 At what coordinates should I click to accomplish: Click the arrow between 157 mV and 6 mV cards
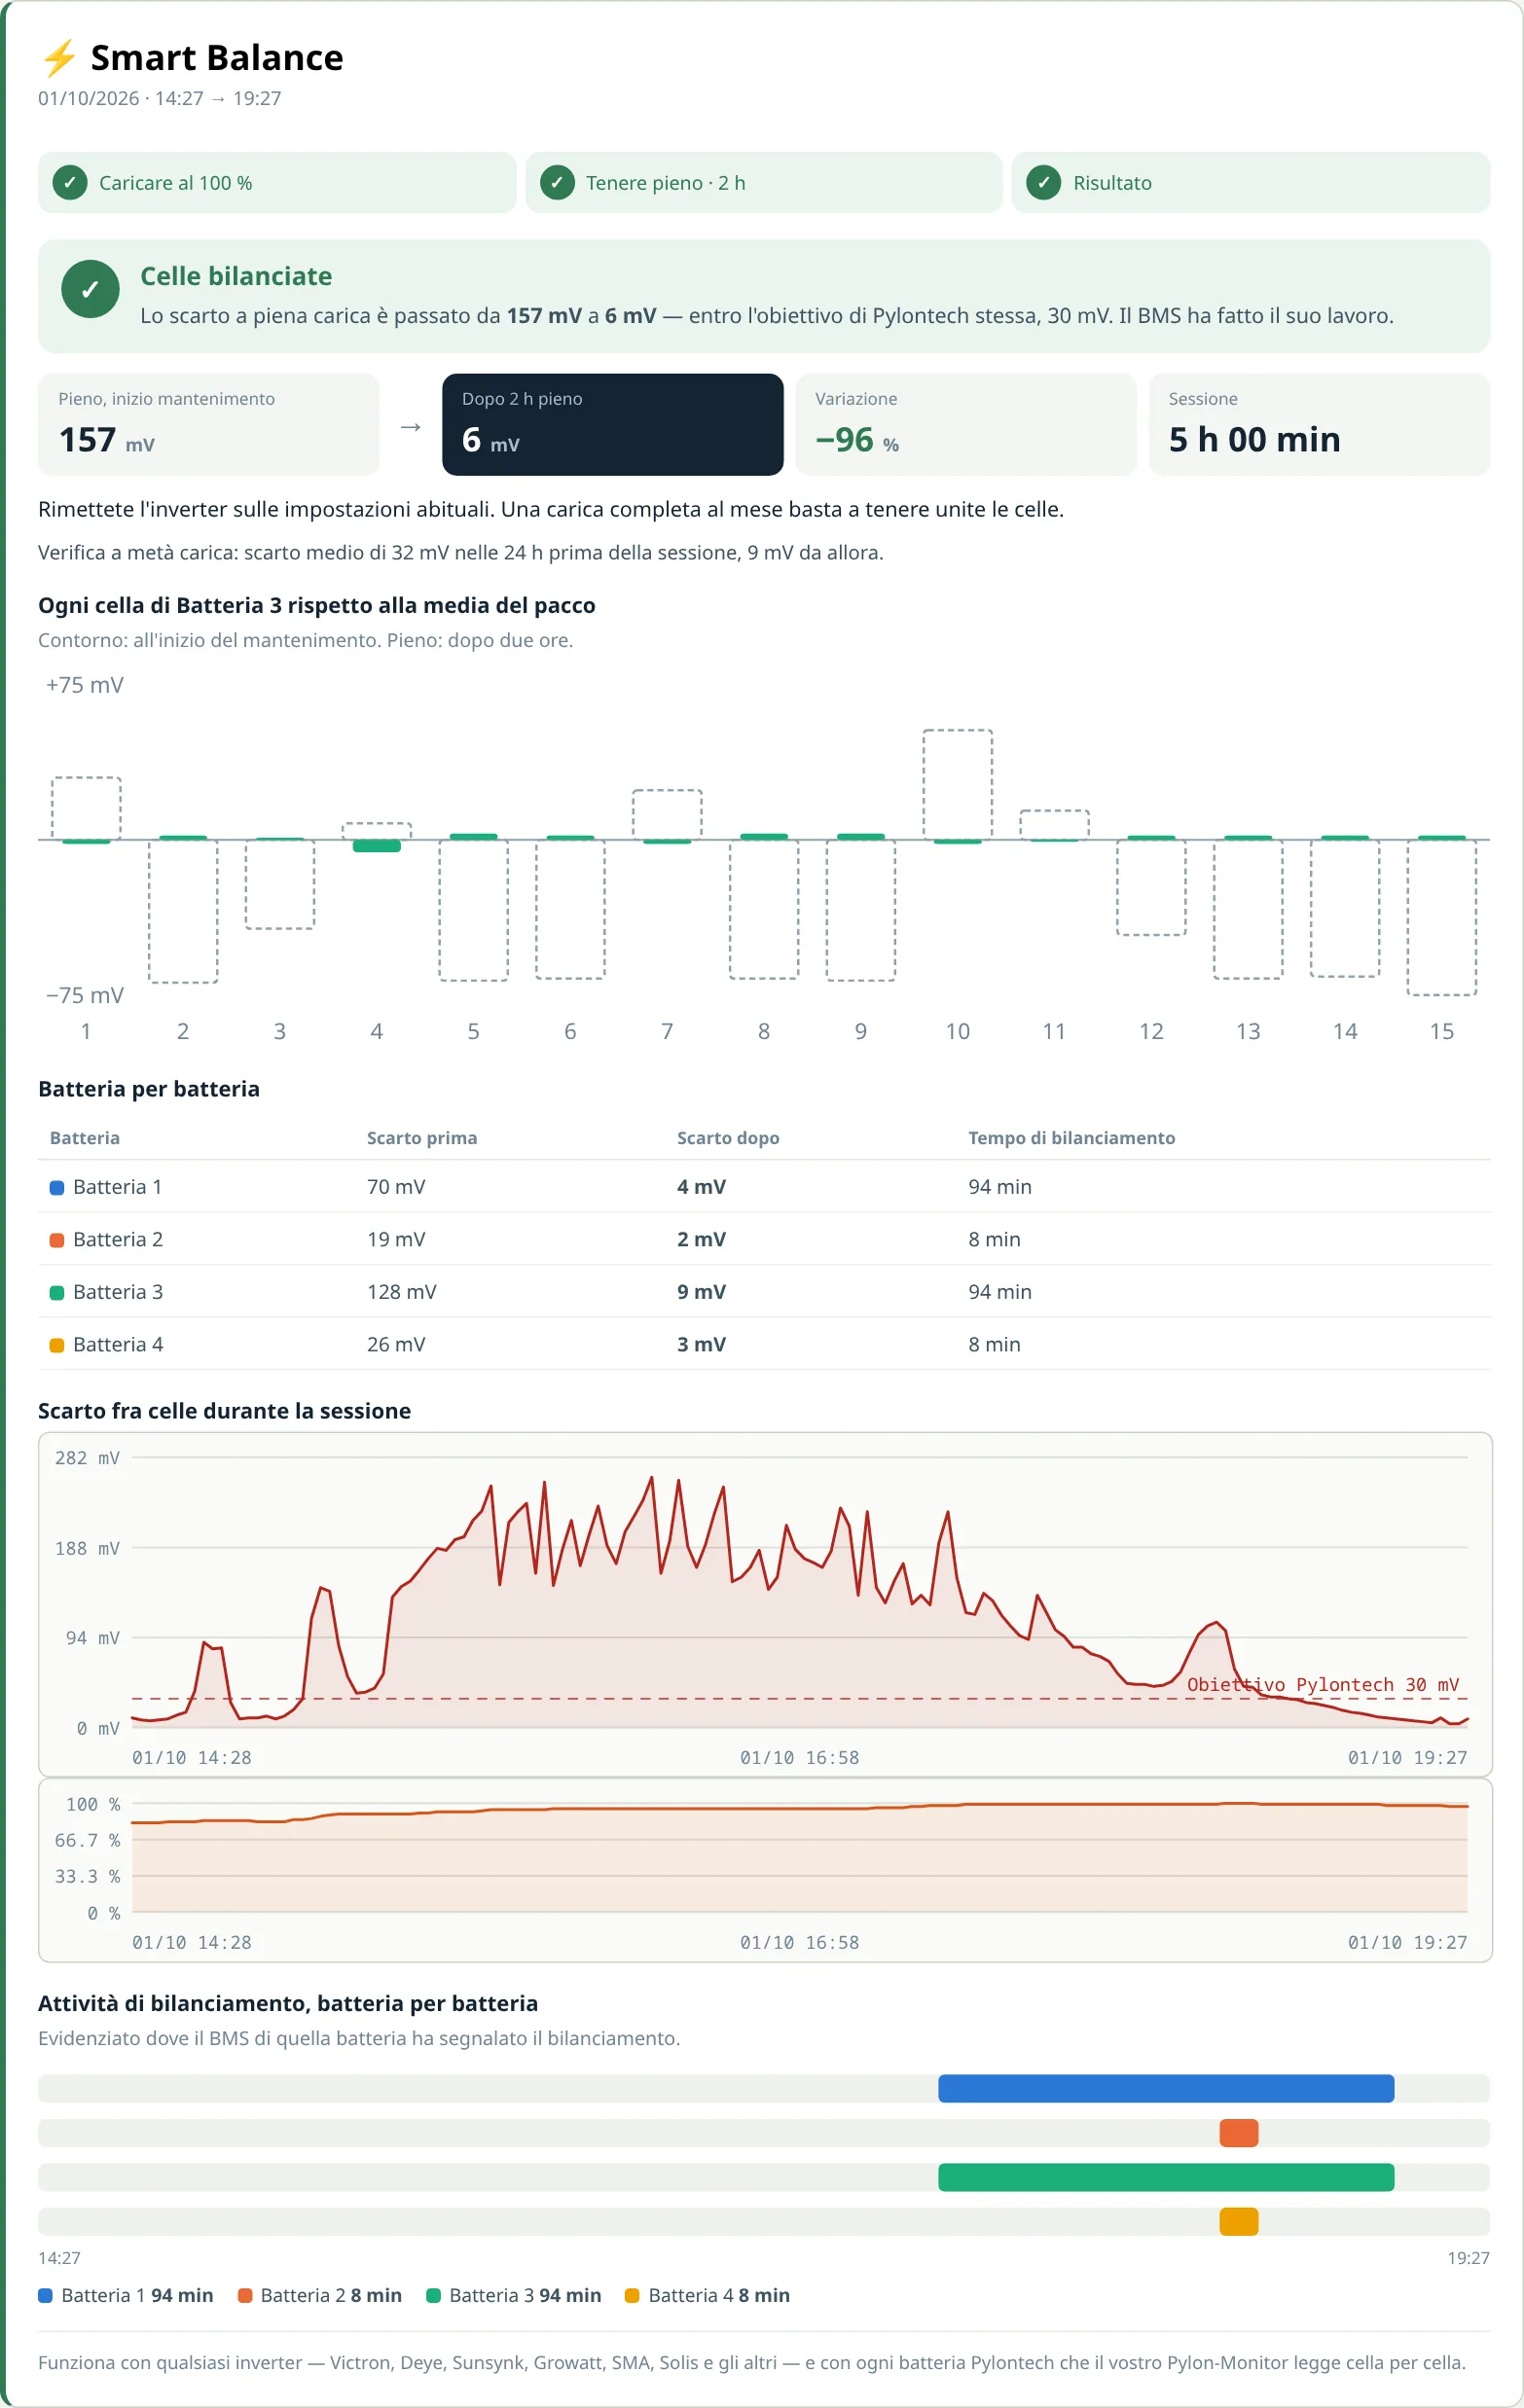click(x=411, y=427)
